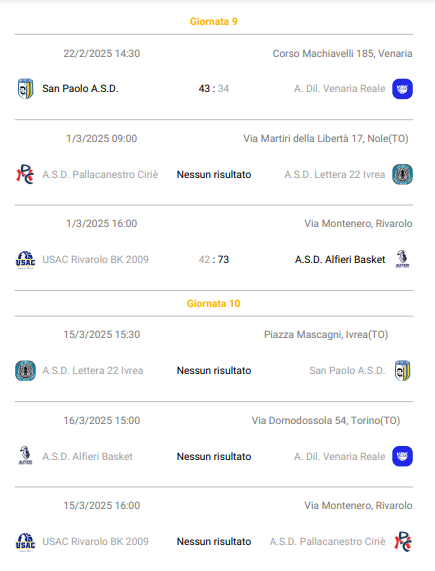Click Venaria Reale blue logo in 22/2/2025 match
Screen dimensions: 435x571
click(x=402, y=89)
